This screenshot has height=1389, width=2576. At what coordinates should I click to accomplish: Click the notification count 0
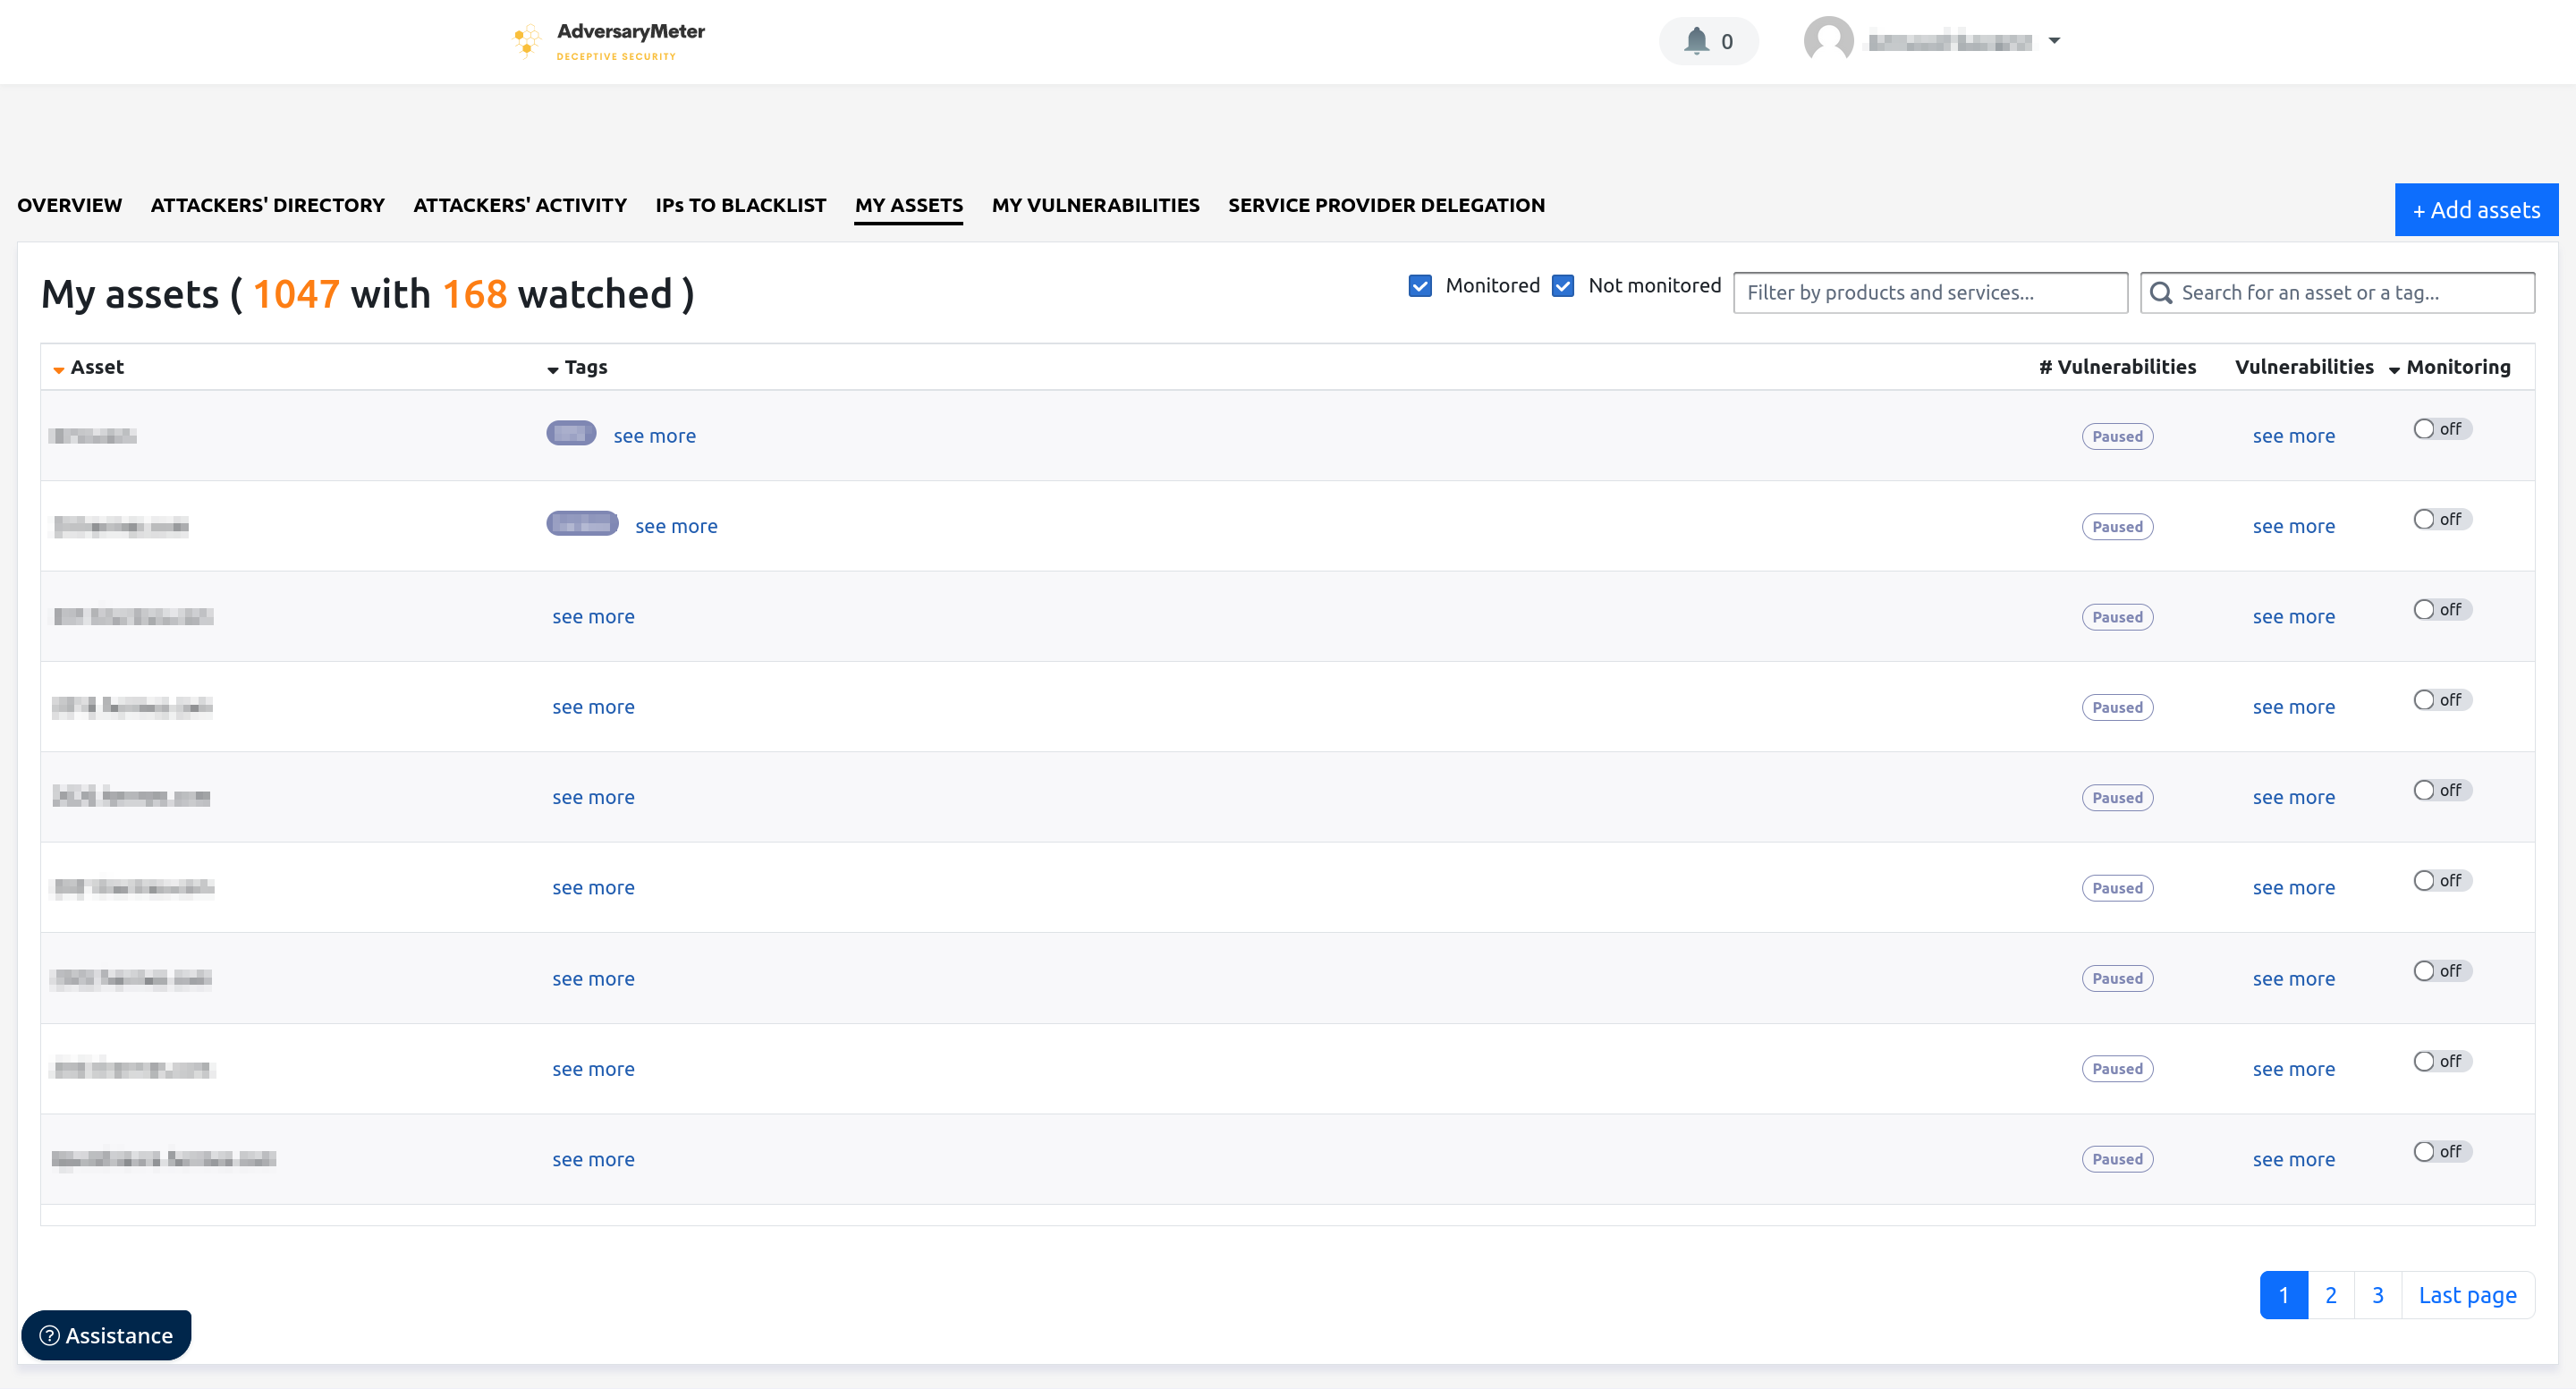pyautogui.click(x=1726, y=41)
